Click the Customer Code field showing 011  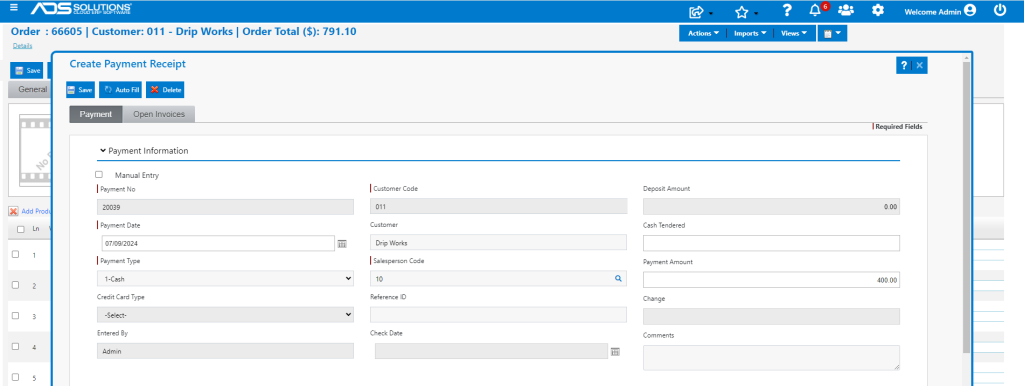point(498,207)
